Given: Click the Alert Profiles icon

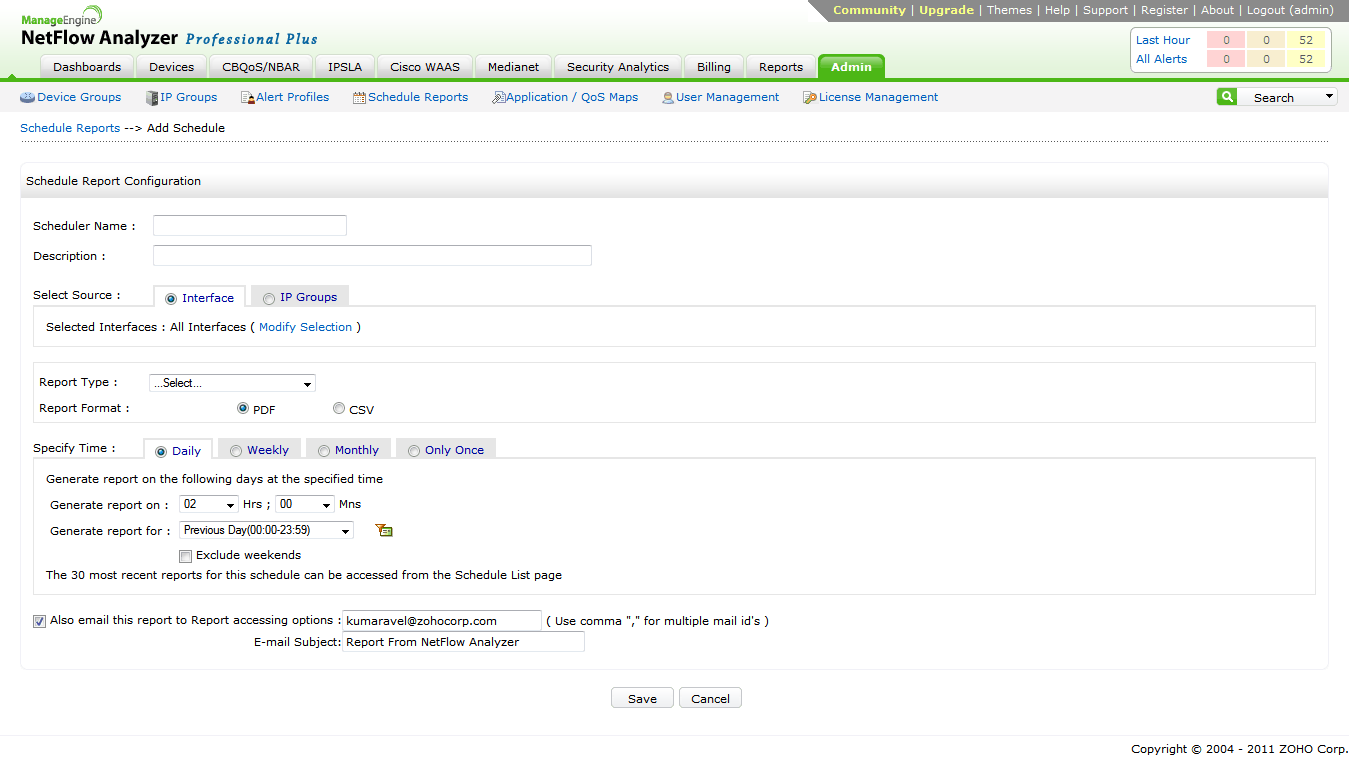Looking at the screenshot, I should (x=248, y=98).
